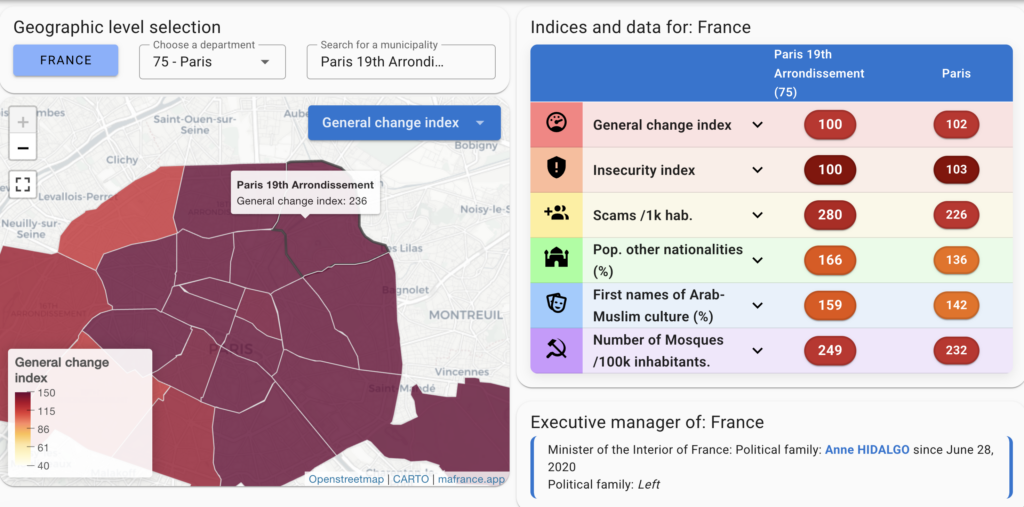Screen dimensions: 1024x507
Task: Click the map zoom out minus button
Action: [x=23, y=148]
